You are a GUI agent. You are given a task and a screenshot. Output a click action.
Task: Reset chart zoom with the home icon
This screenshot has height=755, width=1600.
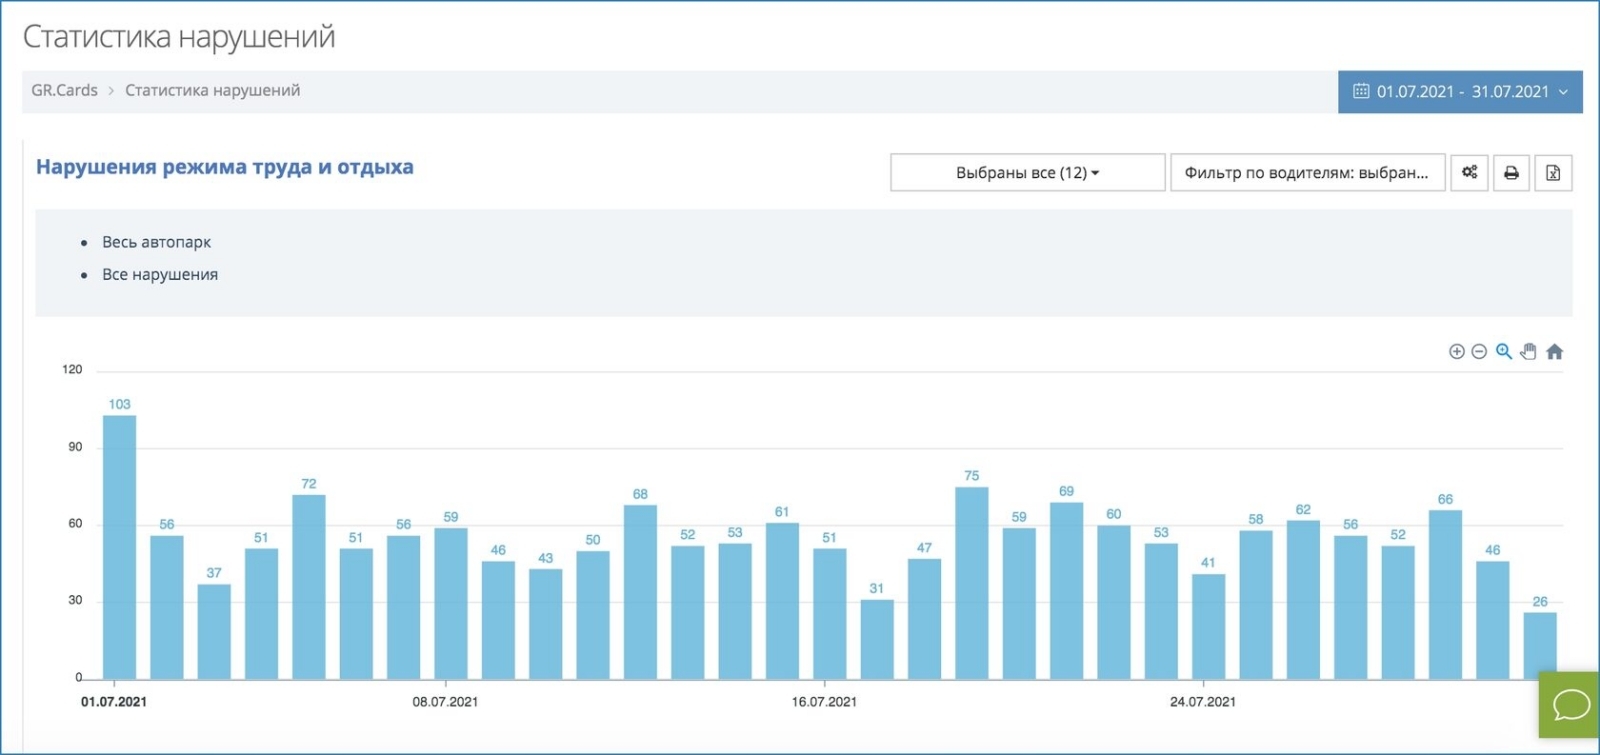[x=1554, y=351]
